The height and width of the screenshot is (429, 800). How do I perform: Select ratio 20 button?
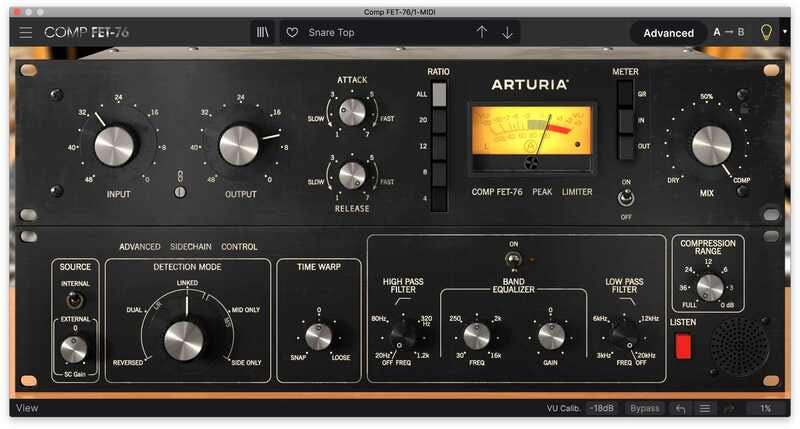point(438,119)
